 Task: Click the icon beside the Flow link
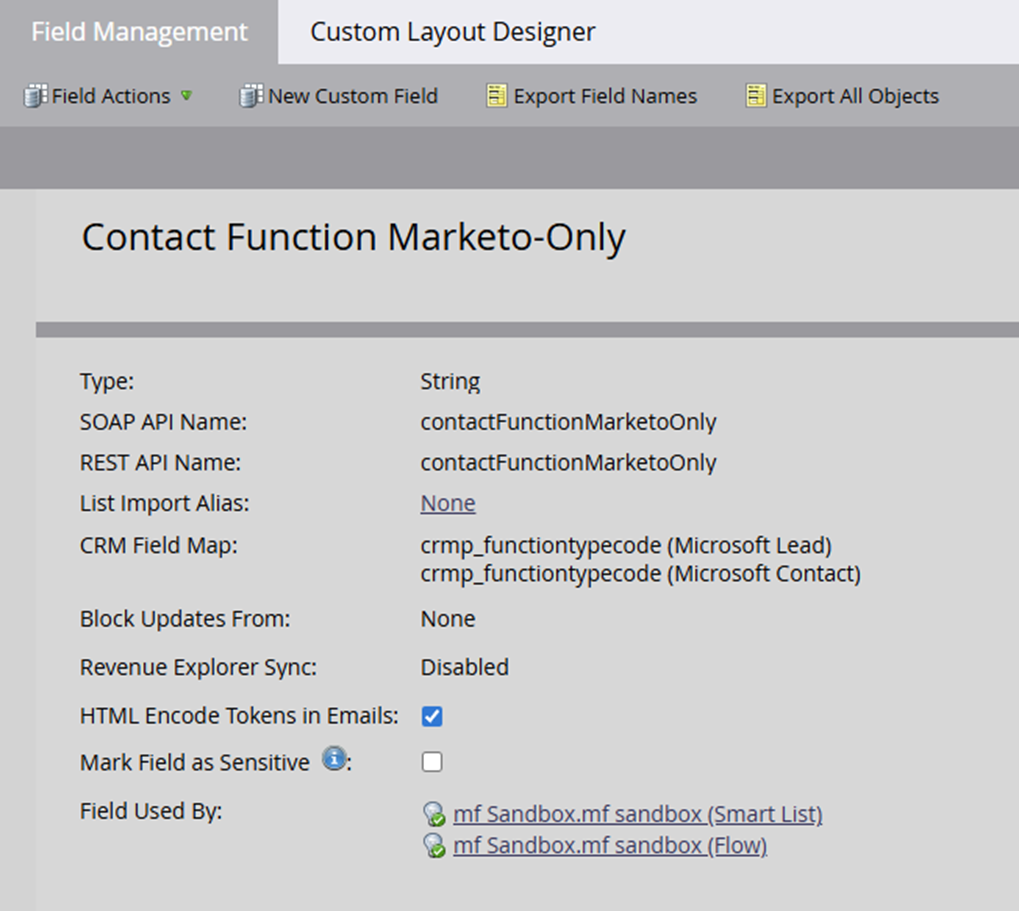(434, 847)
